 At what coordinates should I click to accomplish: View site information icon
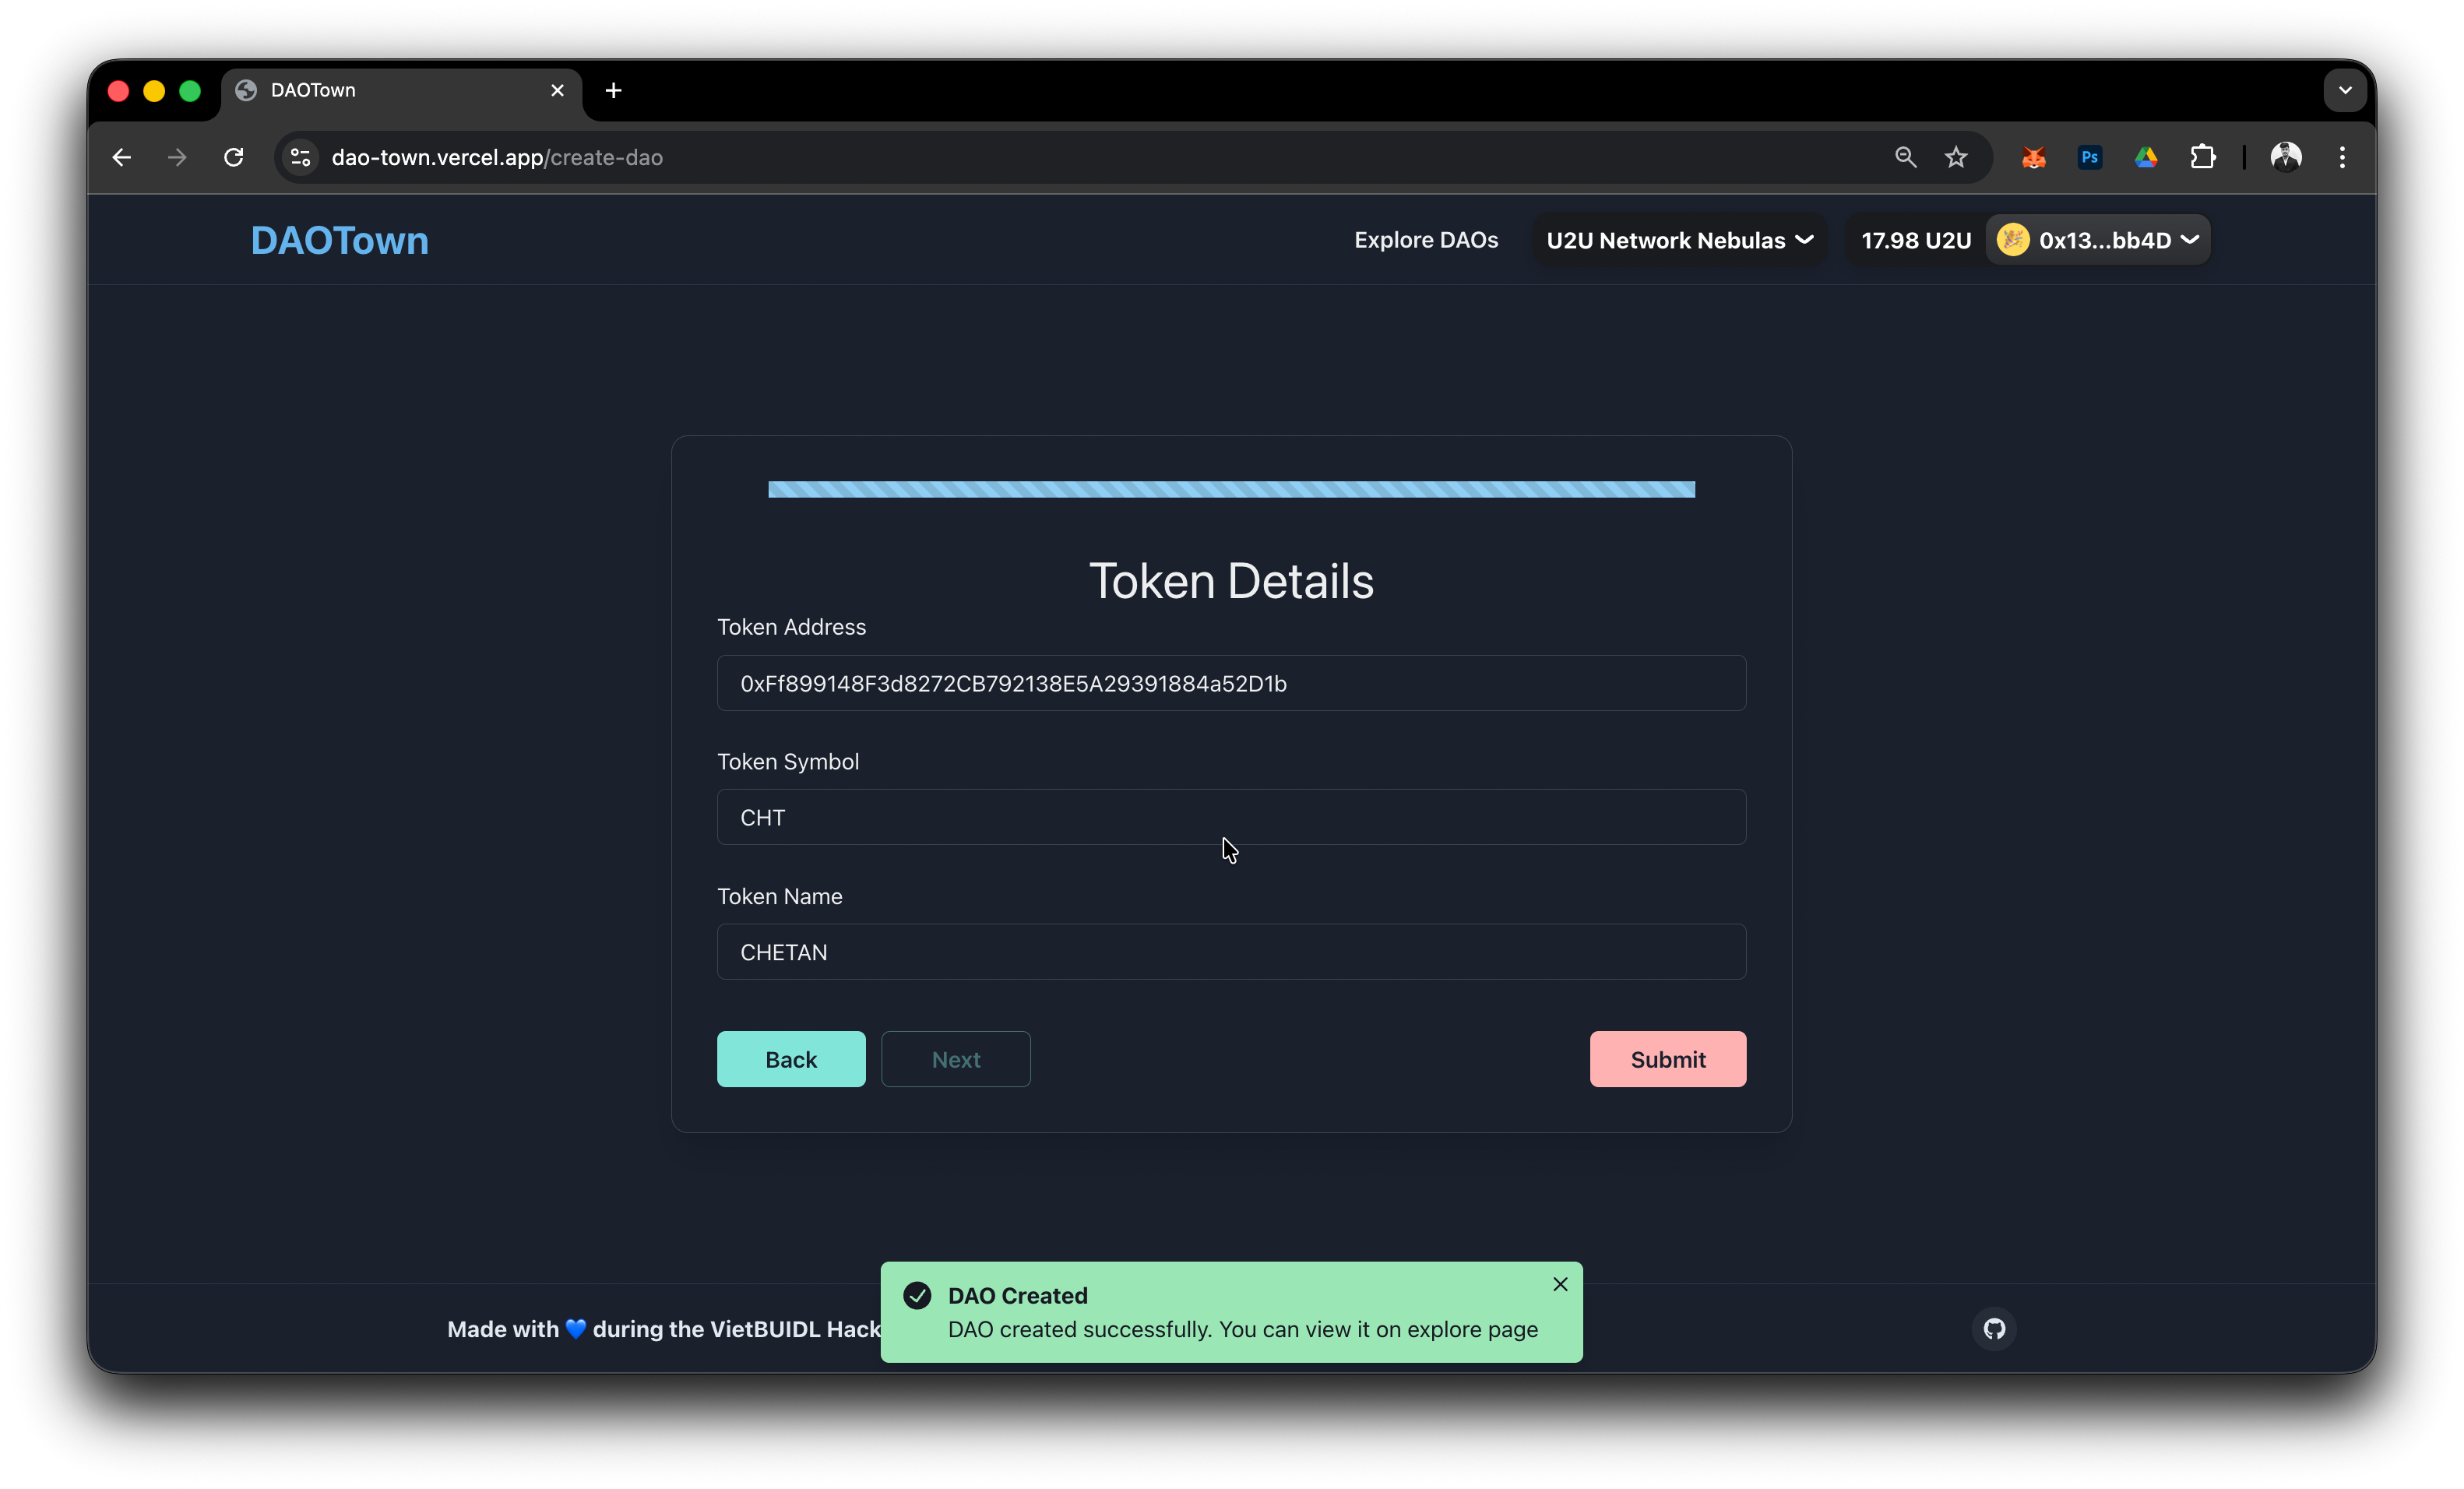[301, 157]
